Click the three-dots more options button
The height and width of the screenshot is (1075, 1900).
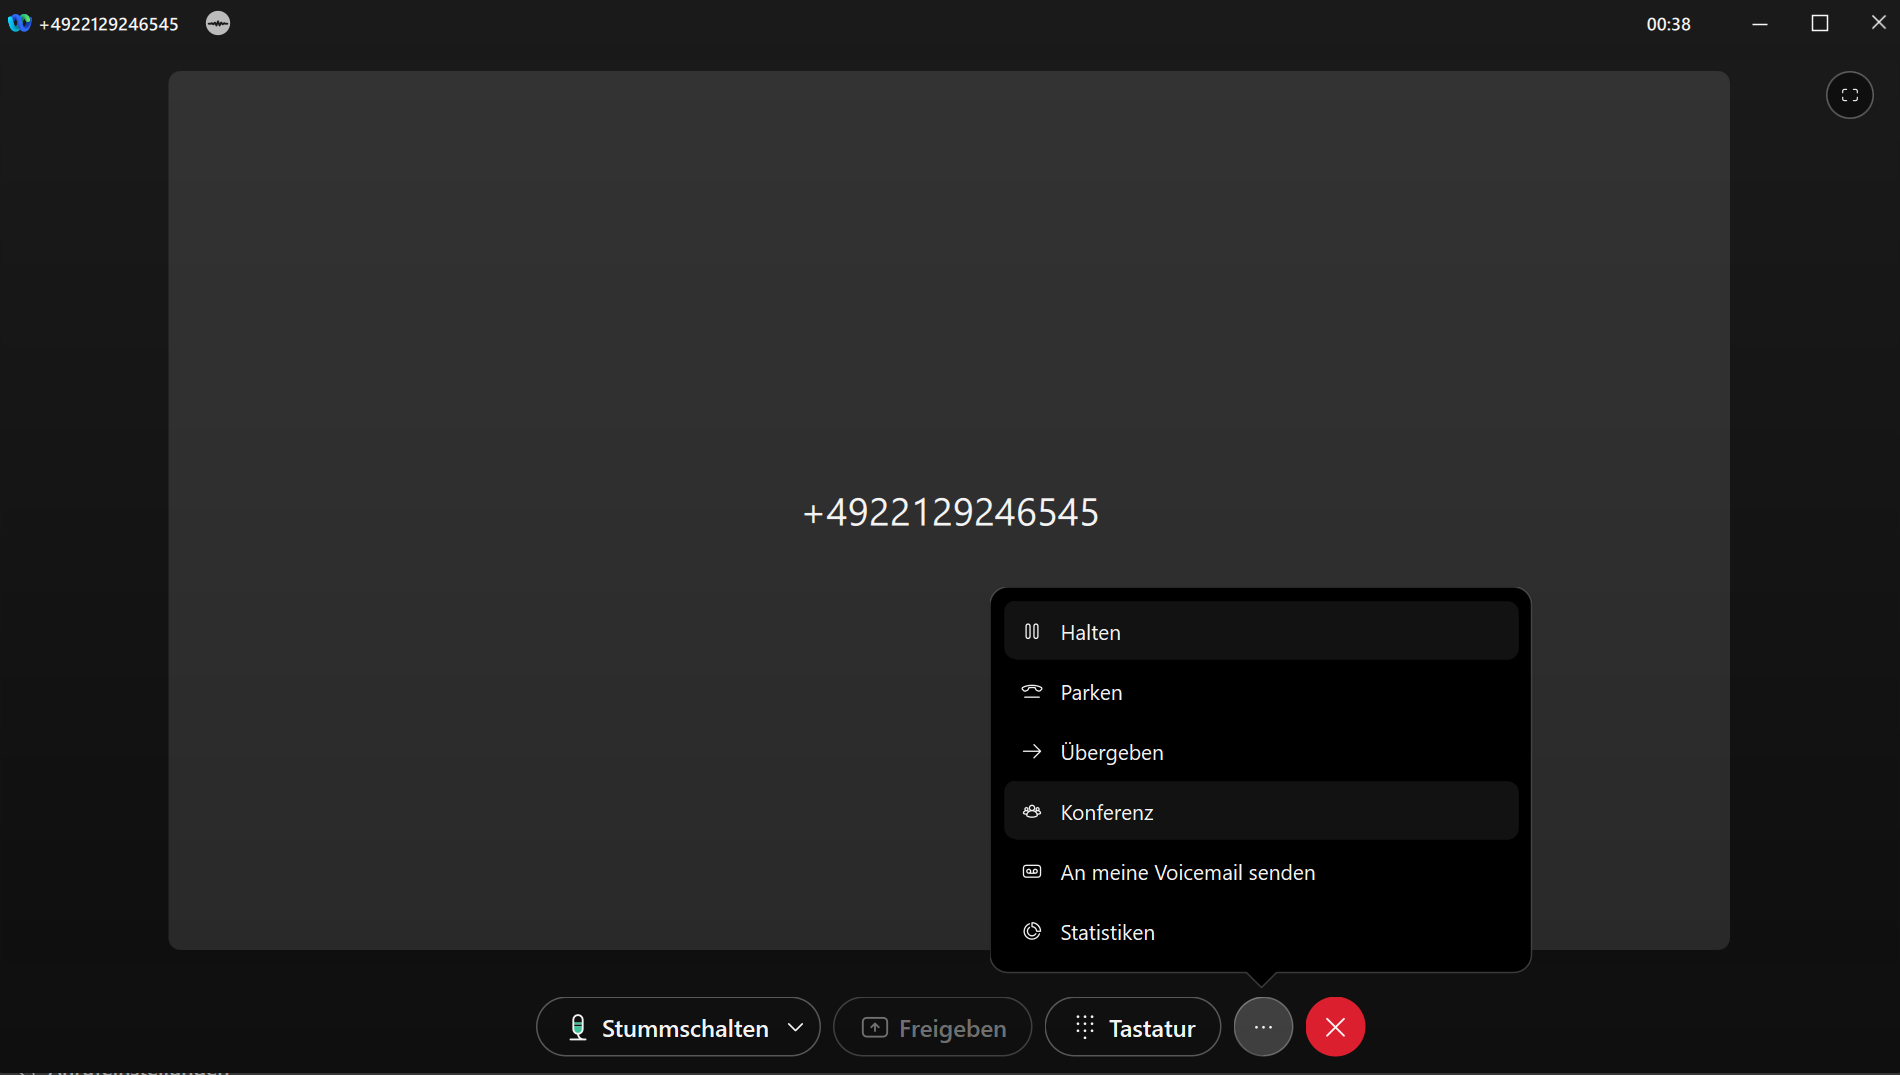1263,1027
